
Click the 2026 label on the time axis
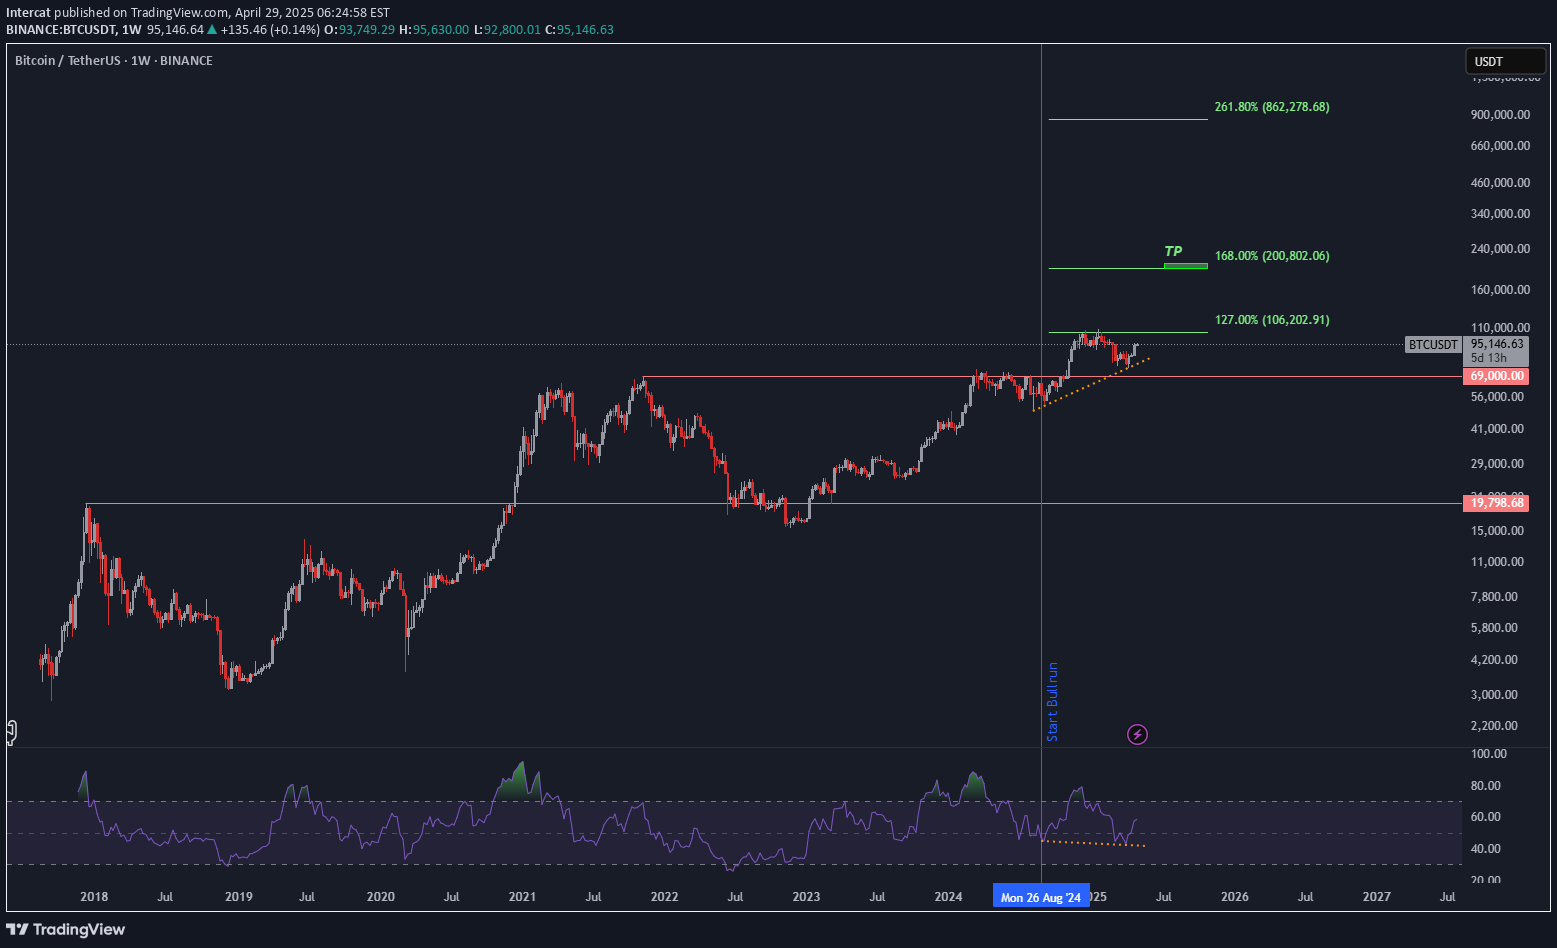(1235, 897)
